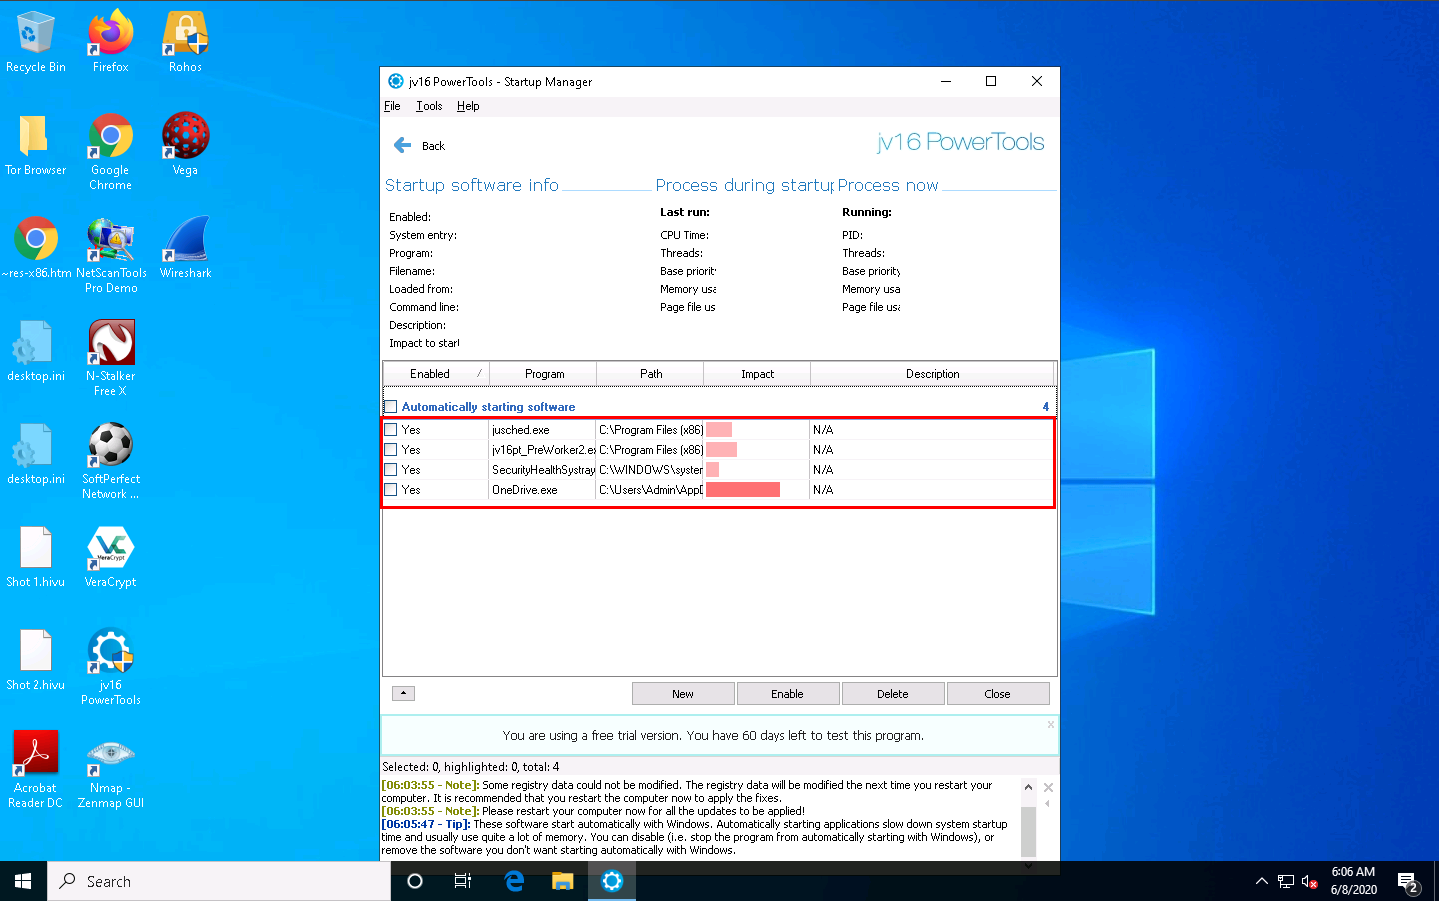Viewport: 1439px width, 901px height.
Task: Sort by the Program column header
Action: 544,374
